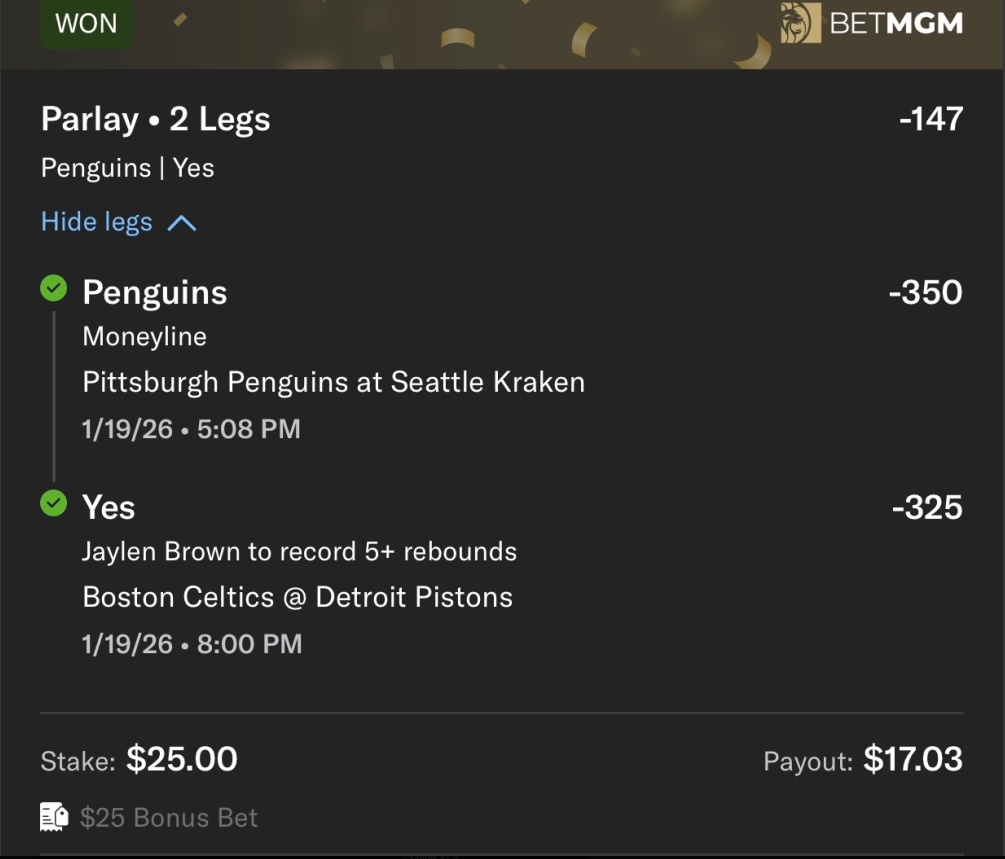The height and width of the screenshot is (859, 1005).
Task: Click the -325 rebounds leg odds
Action: 927,507
